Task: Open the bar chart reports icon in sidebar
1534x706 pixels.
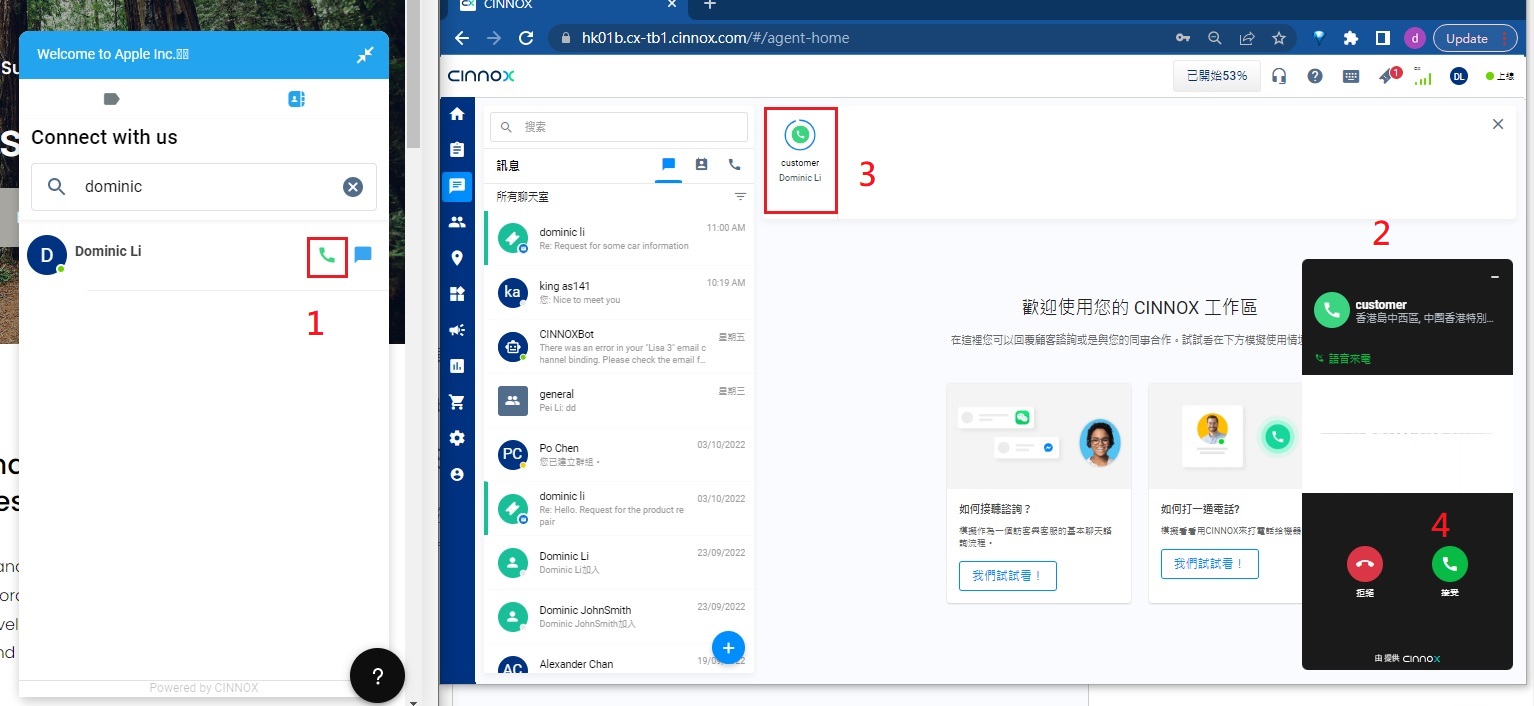Action: tap(457, 366)
